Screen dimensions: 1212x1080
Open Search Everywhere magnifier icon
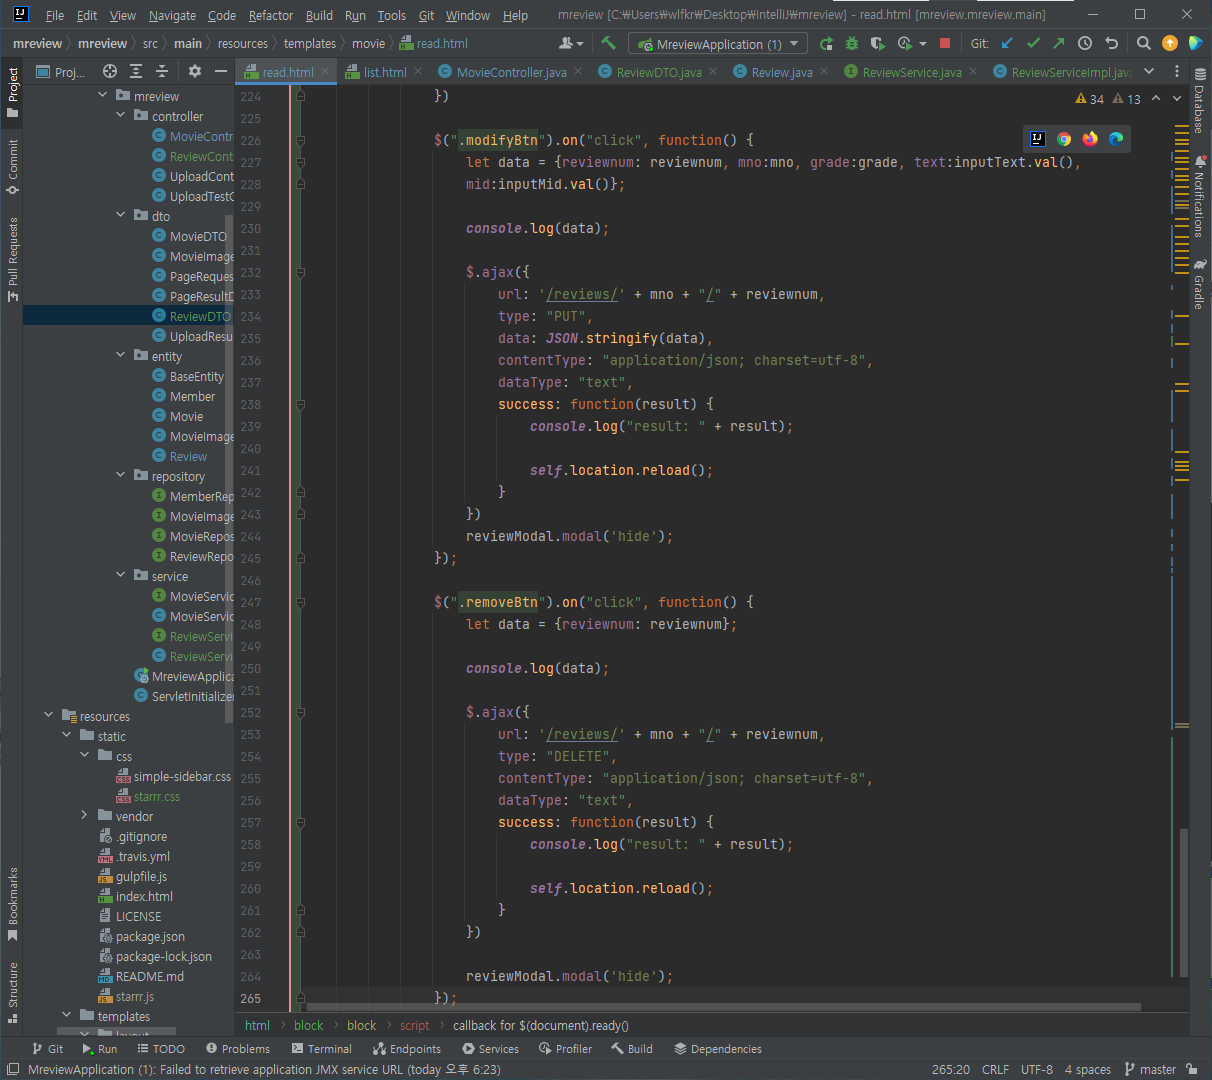pos(1144,43)
